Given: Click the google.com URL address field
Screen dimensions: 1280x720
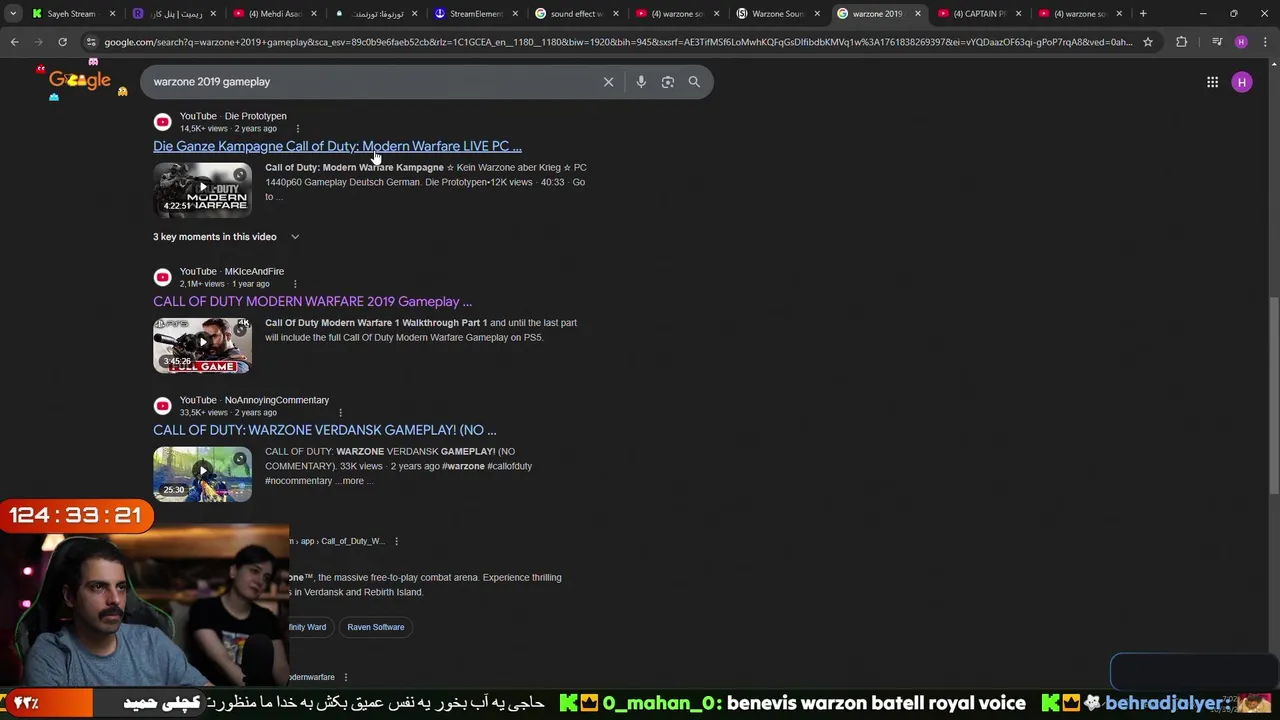Looking at the screenshot, I should click(x=618, y=42).
